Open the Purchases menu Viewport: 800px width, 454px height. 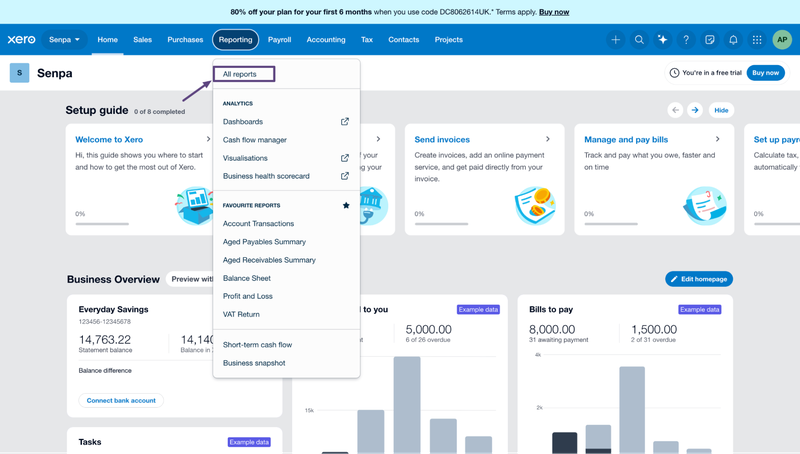click(185, 39)
